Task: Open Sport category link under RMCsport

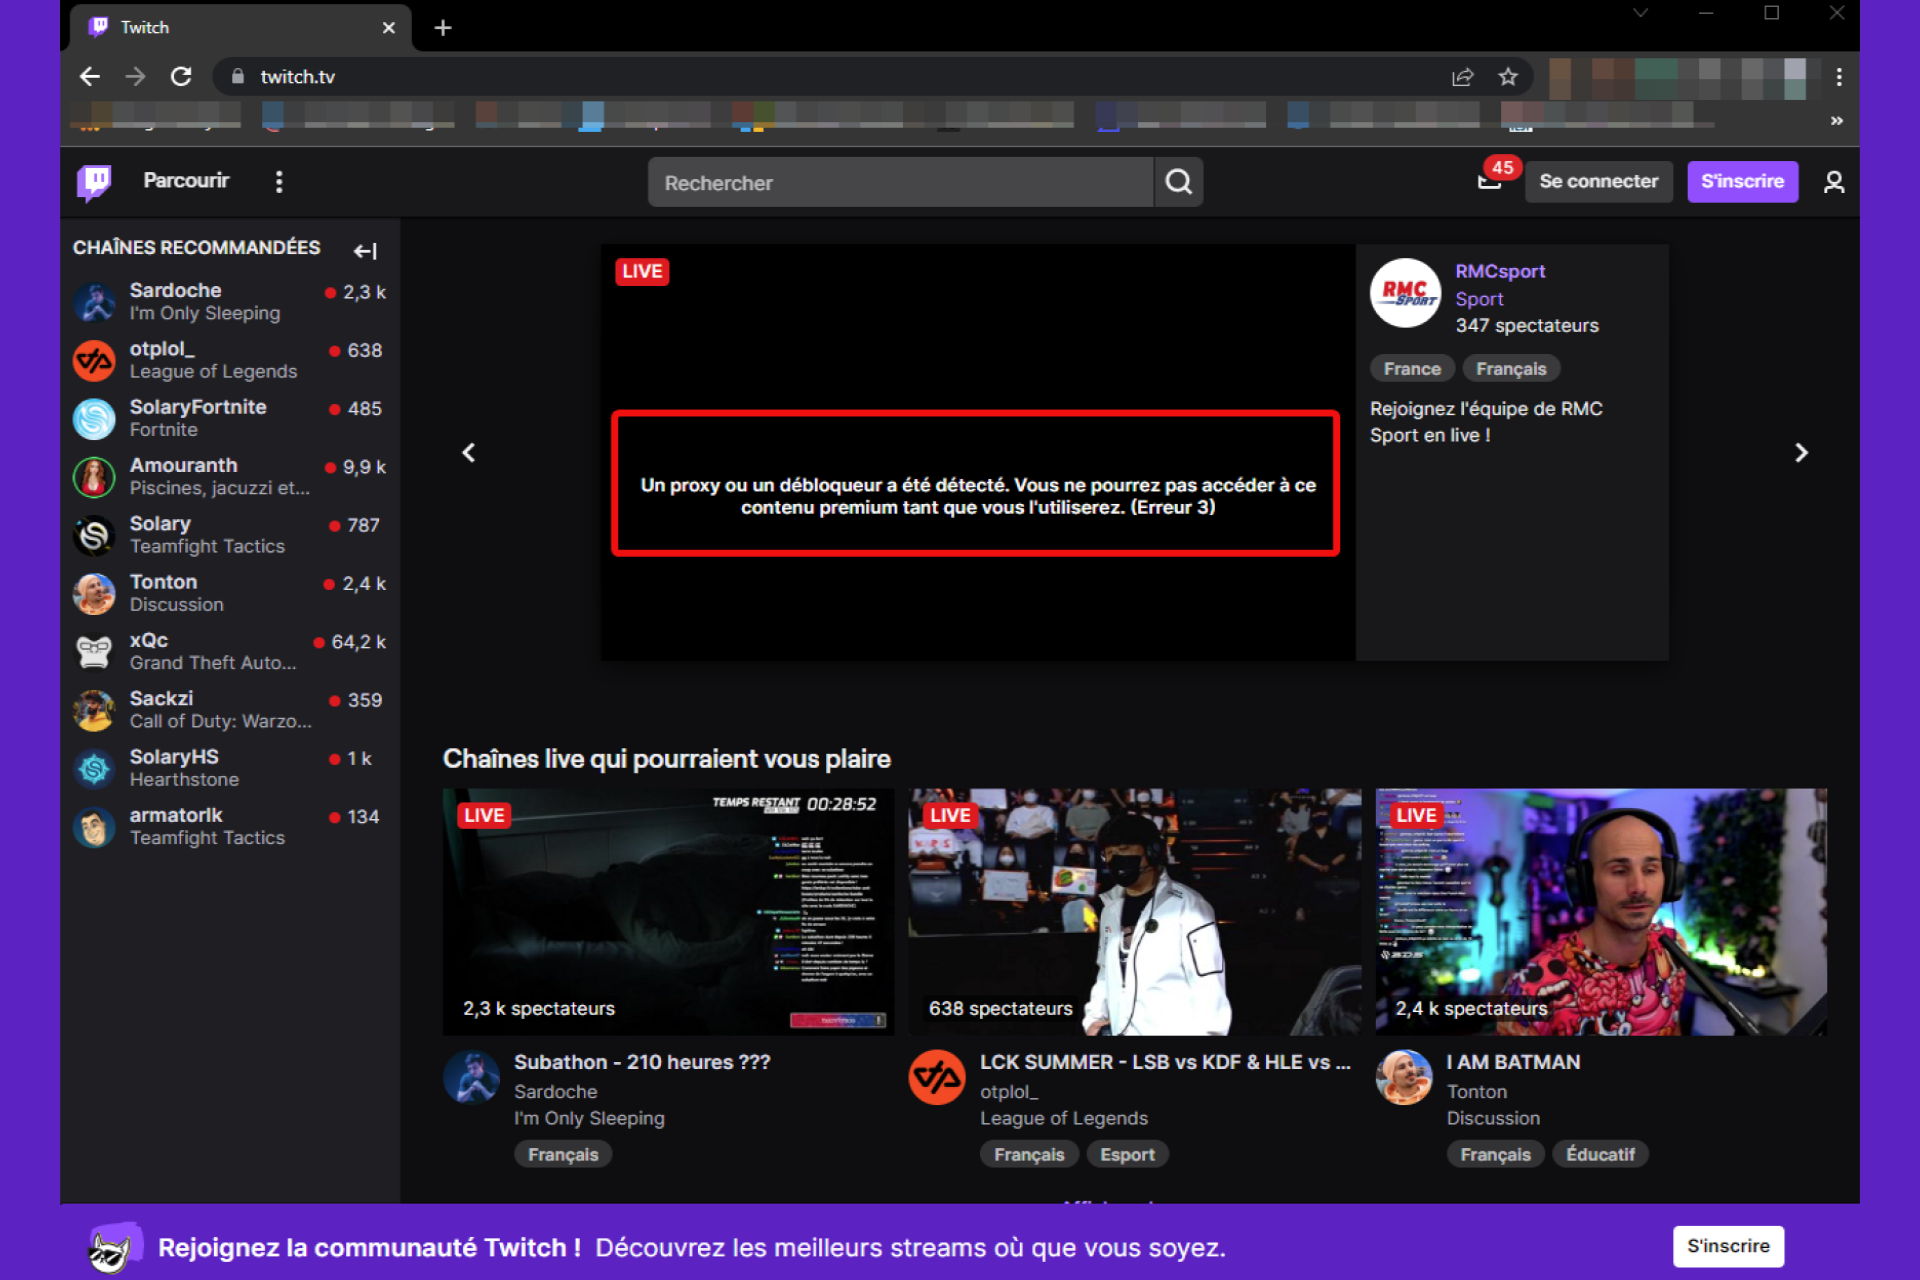Action: pos(1479,299)
